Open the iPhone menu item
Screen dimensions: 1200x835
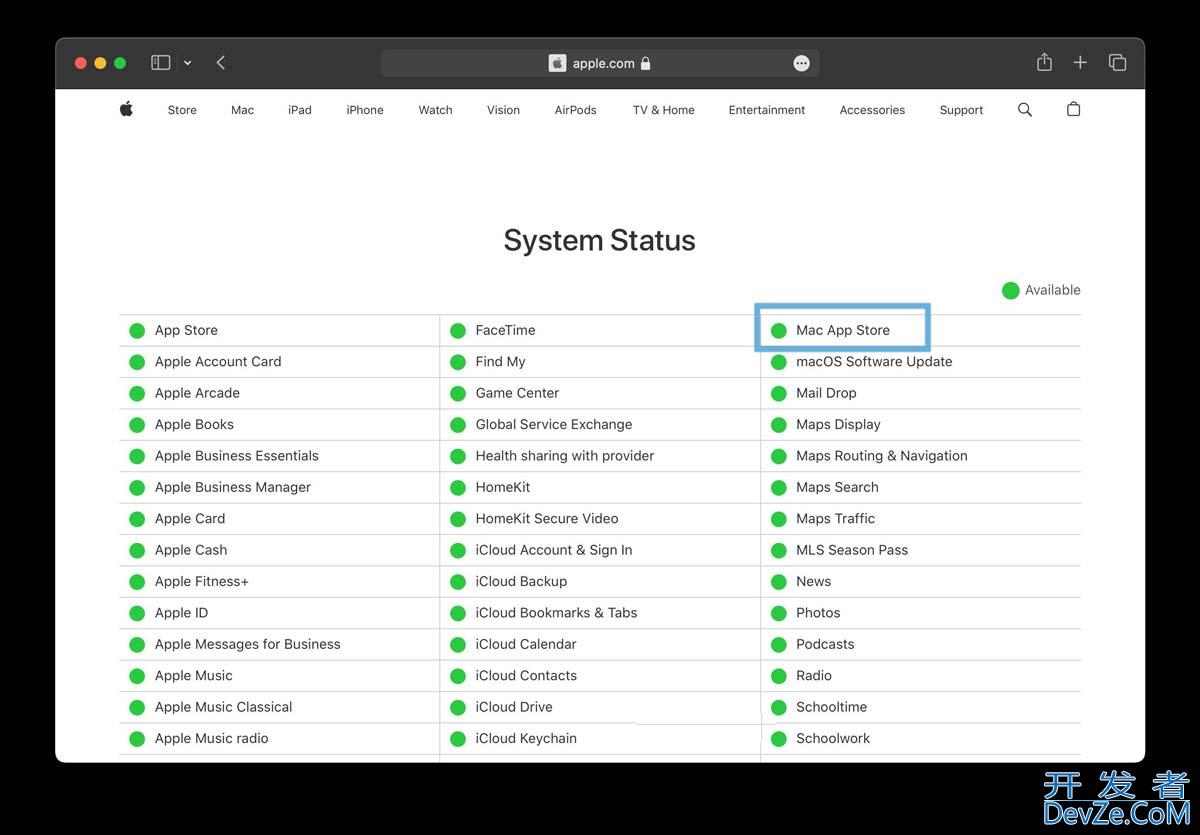pos(365,110)
